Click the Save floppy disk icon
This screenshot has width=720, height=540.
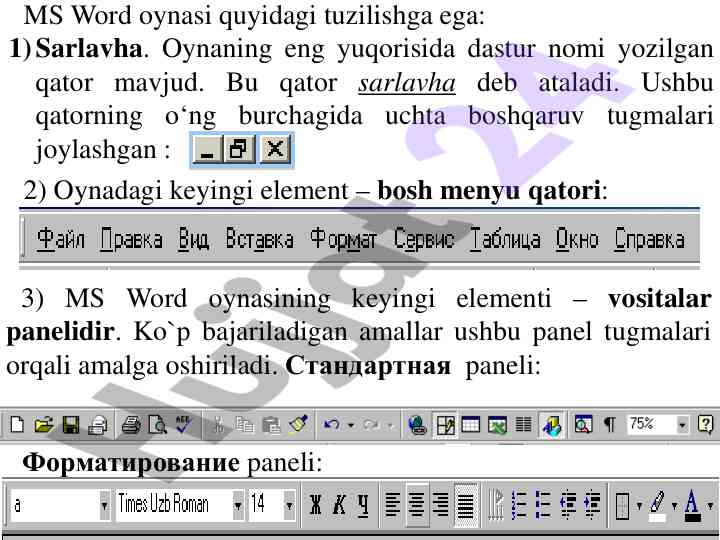71,425
